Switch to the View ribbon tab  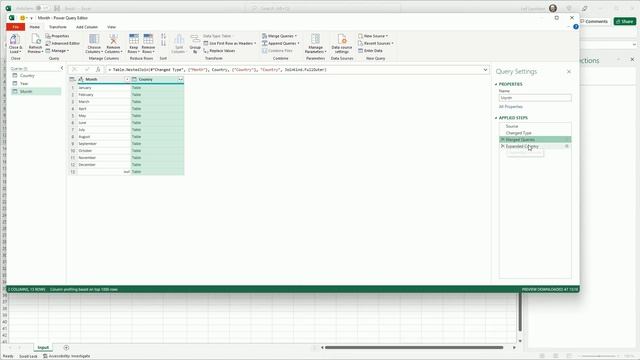click(x=111, y=27)
